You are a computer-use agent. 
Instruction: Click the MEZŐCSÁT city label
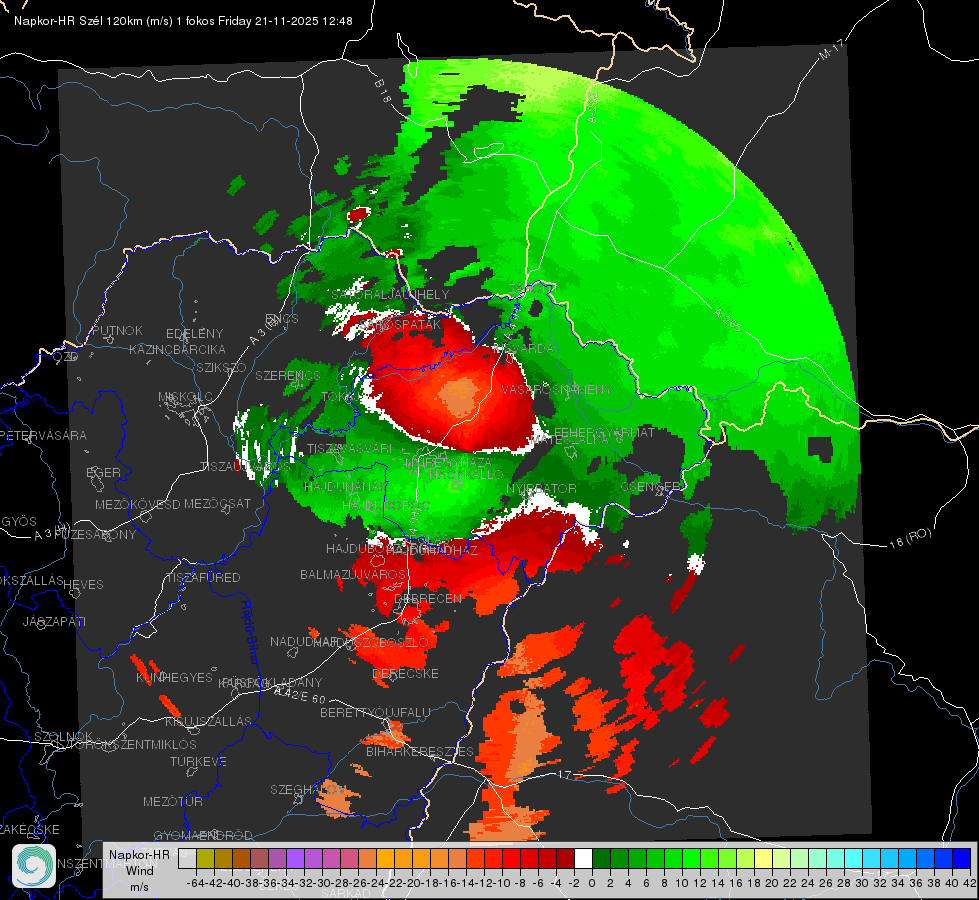click(217, 503)
